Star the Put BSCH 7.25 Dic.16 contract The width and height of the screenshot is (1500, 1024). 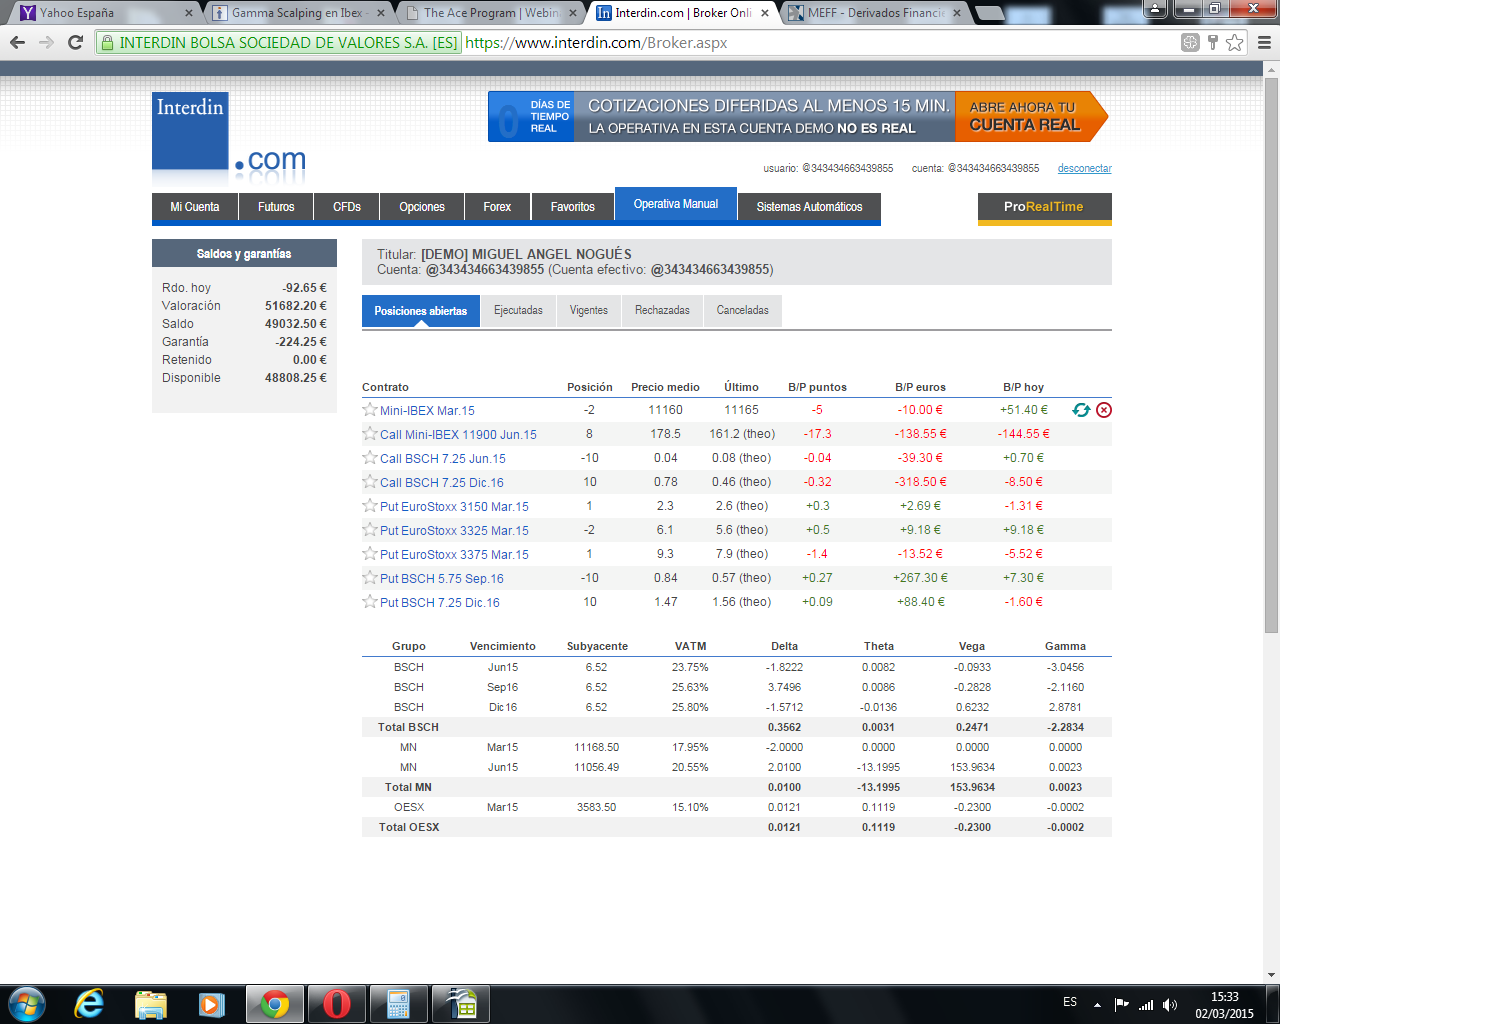(x=370, y=601)
